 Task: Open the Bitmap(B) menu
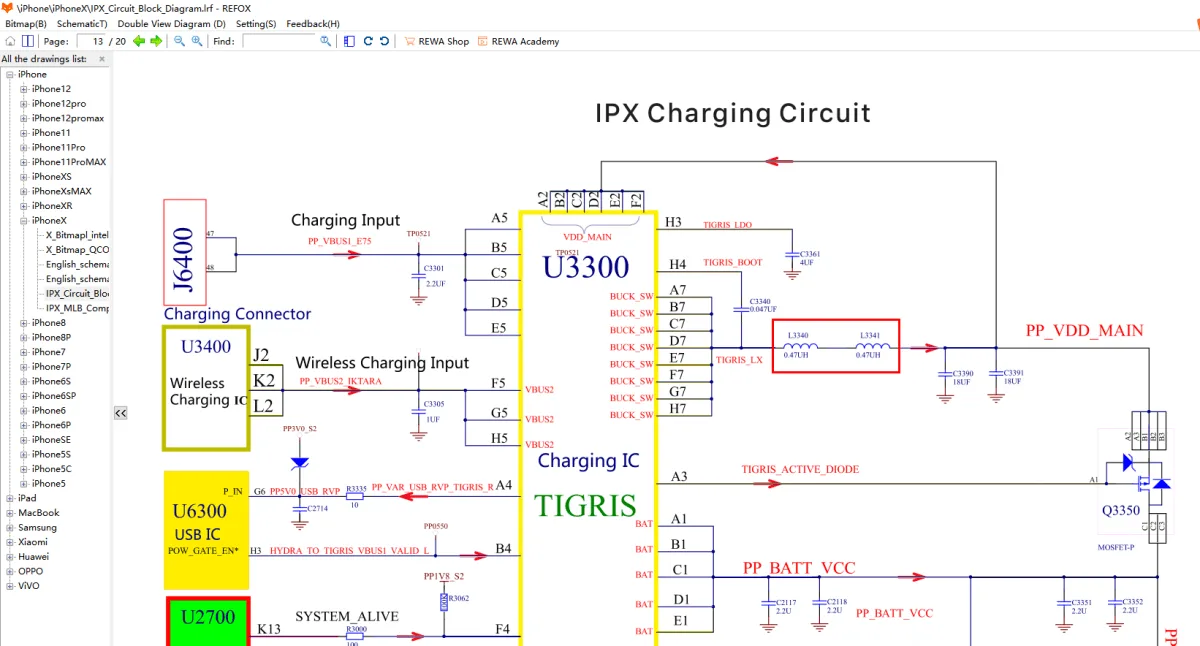pos(26,23)
